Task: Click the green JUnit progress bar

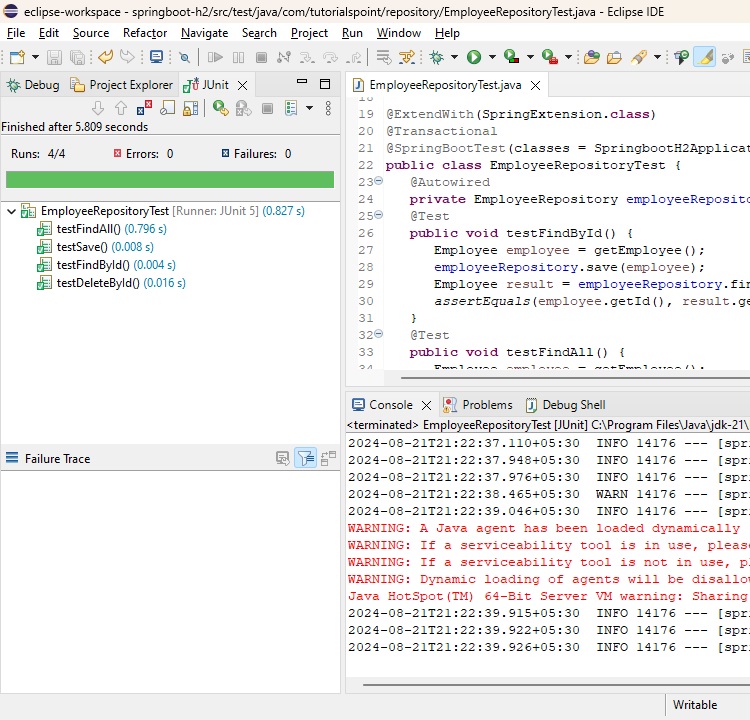Action: coord(170,179)
